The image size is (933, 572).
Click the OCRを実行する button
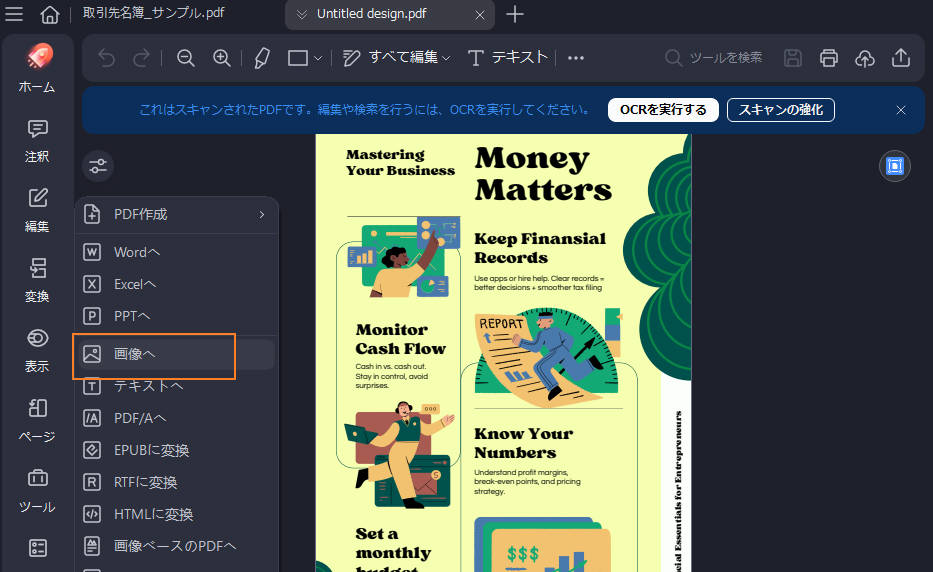(663, 110)
